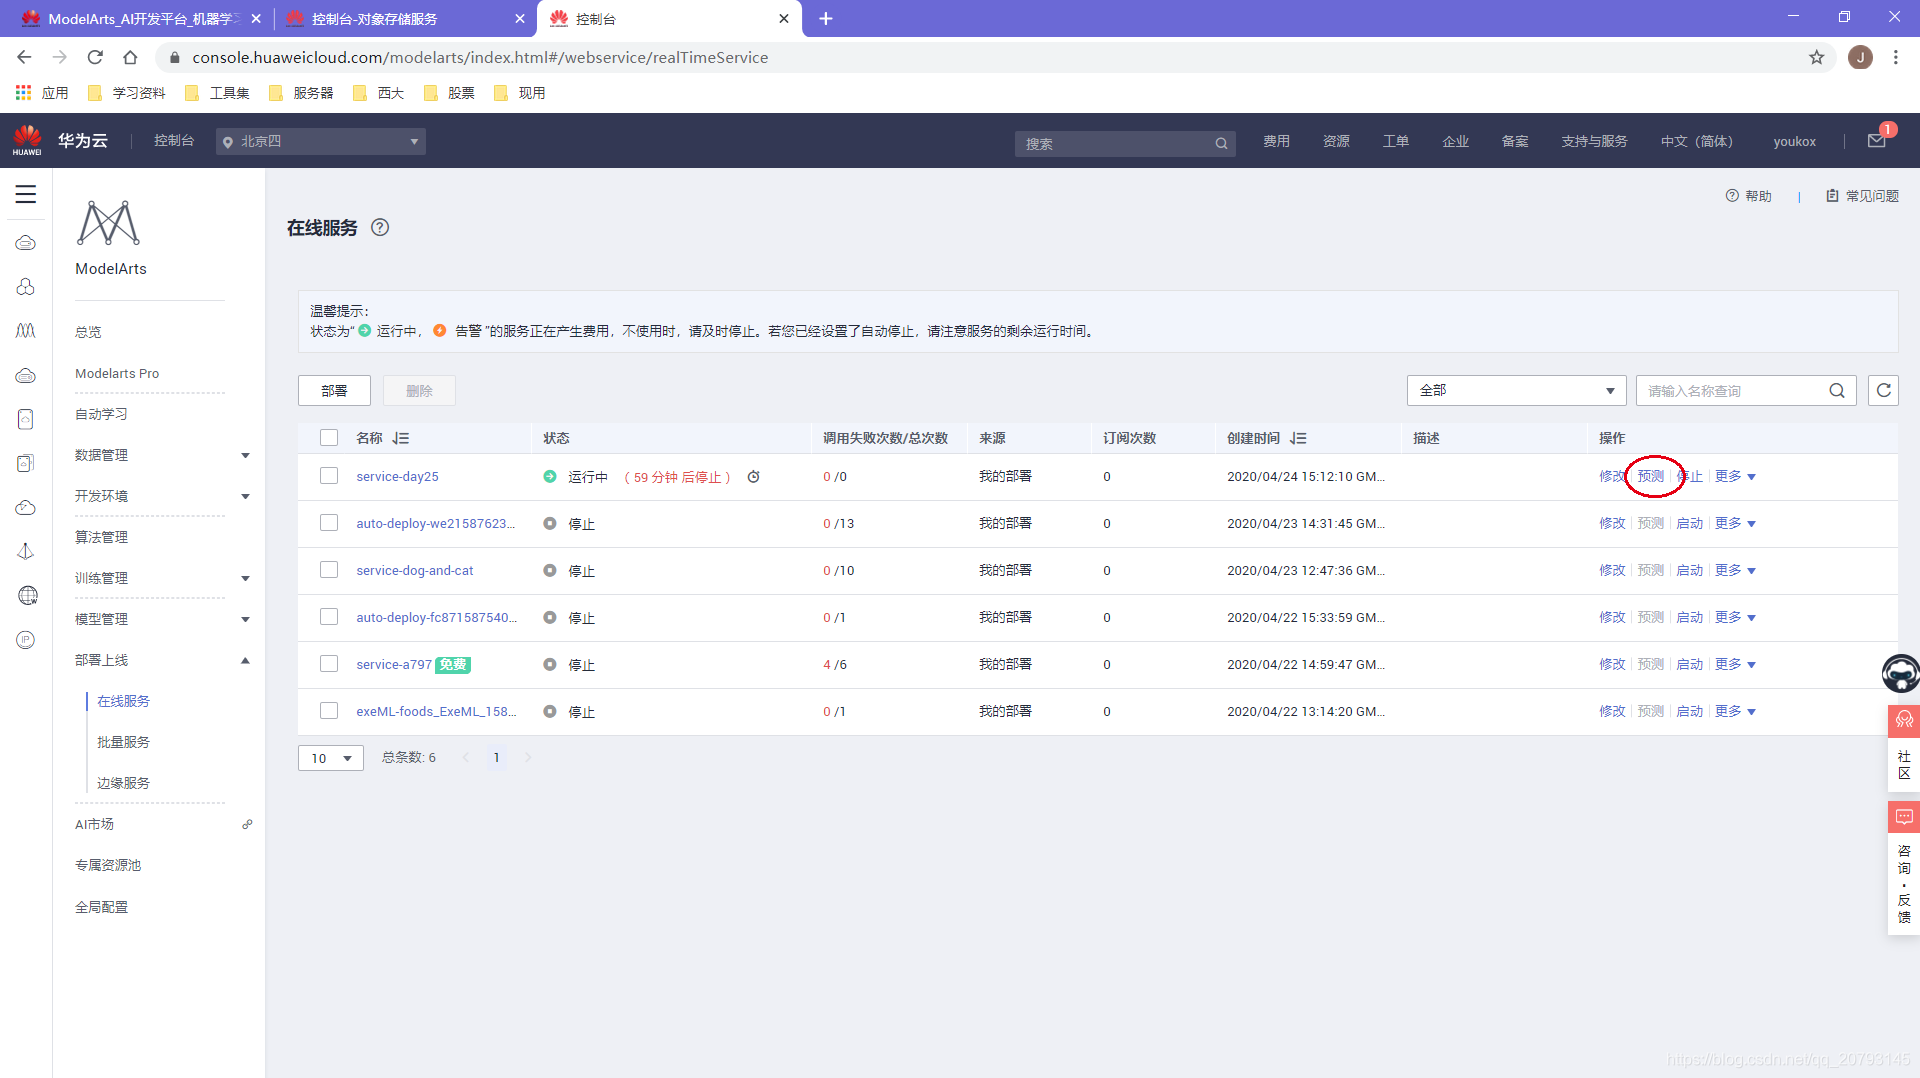Bookmark this page with the star icon
This screenshot has width=1920, height=1078.
[1816, 58]
